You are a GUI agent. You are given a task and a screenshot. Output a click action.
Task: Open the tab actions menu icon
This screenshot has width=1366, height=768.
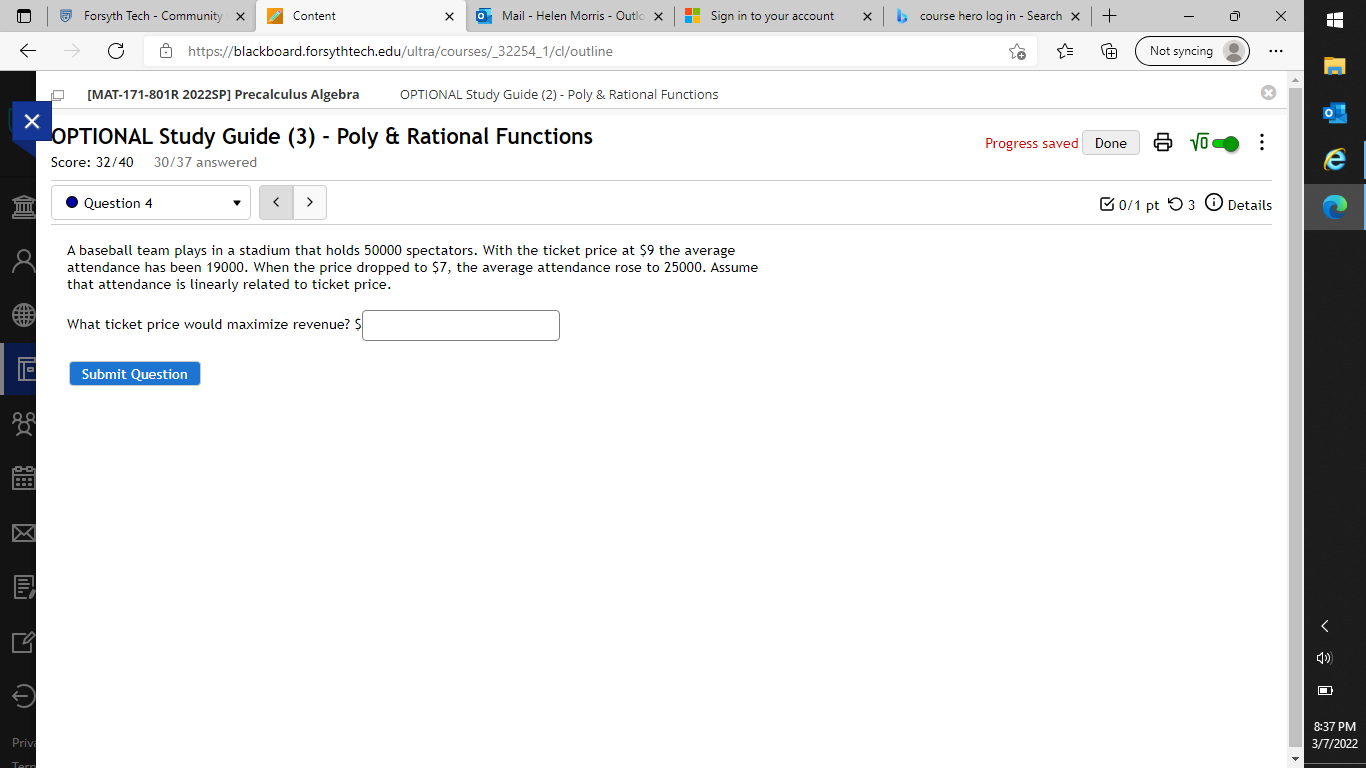click(24, 16)
